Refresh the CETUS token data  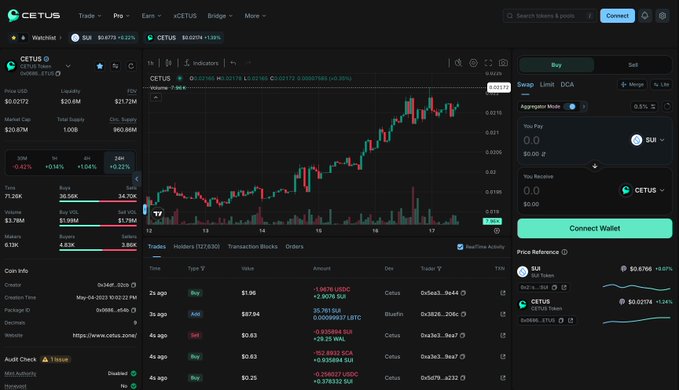click(x=131, y=66)
